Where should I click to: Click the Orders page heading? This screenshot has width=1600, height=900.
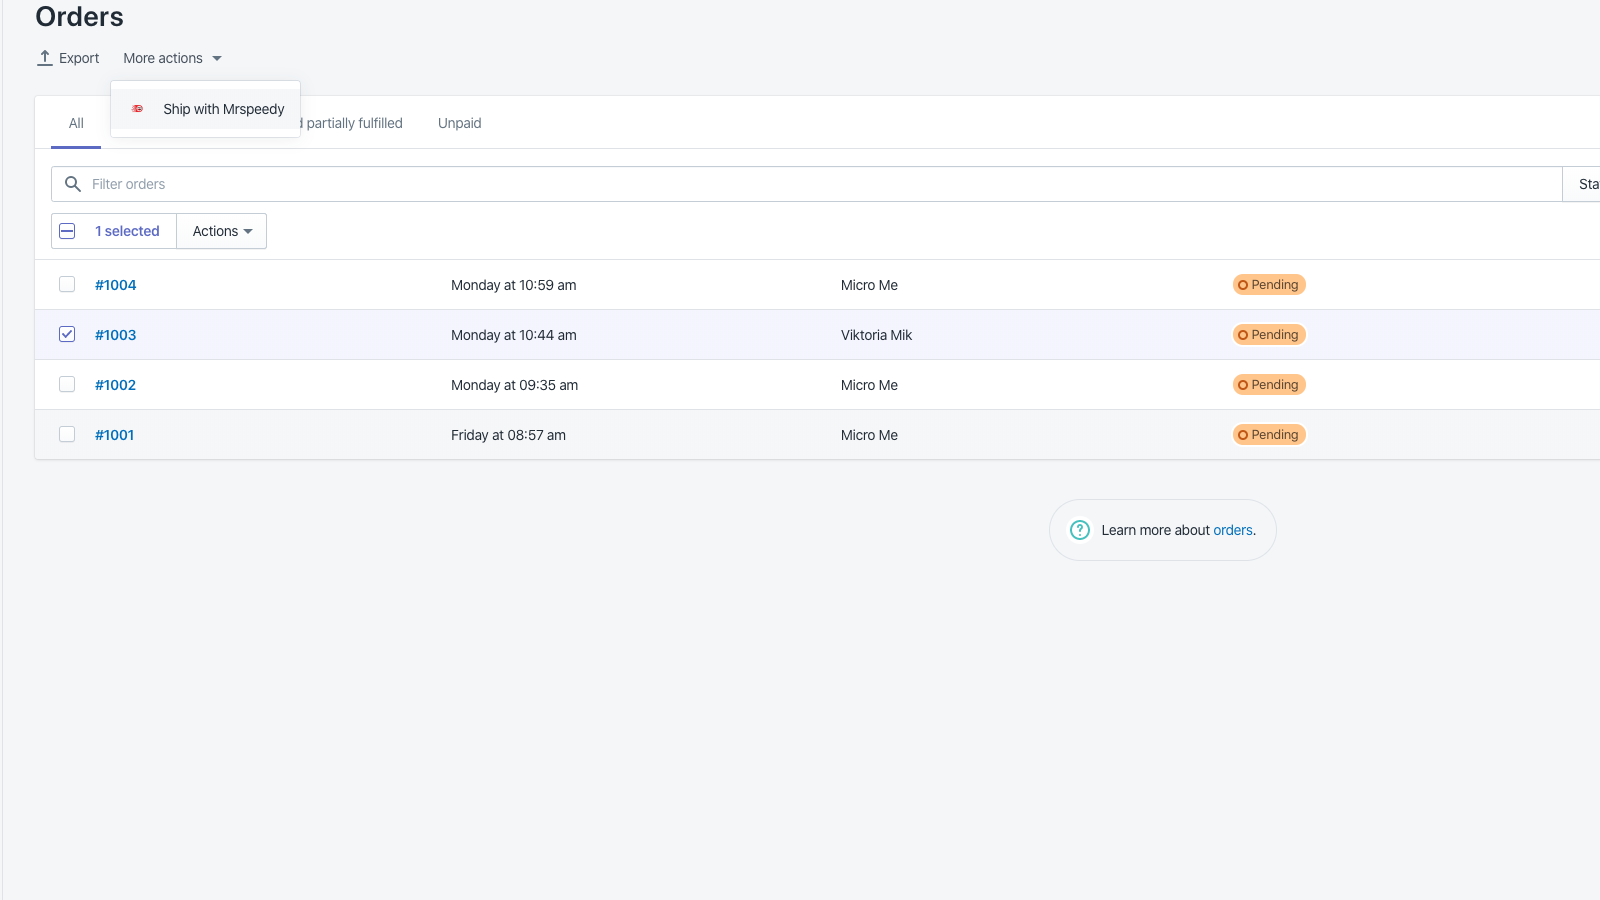pos(80,17)
